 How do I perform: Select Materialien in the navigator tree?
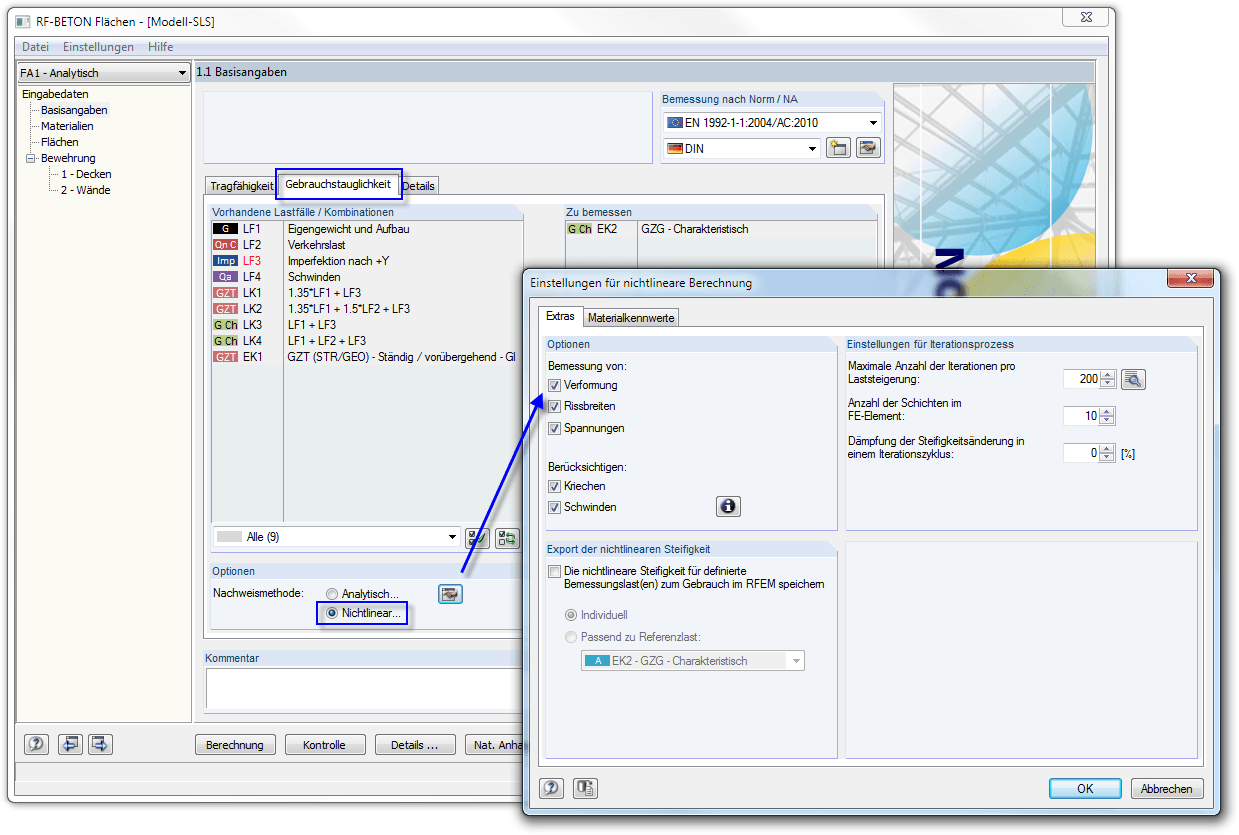click(67, 126)
